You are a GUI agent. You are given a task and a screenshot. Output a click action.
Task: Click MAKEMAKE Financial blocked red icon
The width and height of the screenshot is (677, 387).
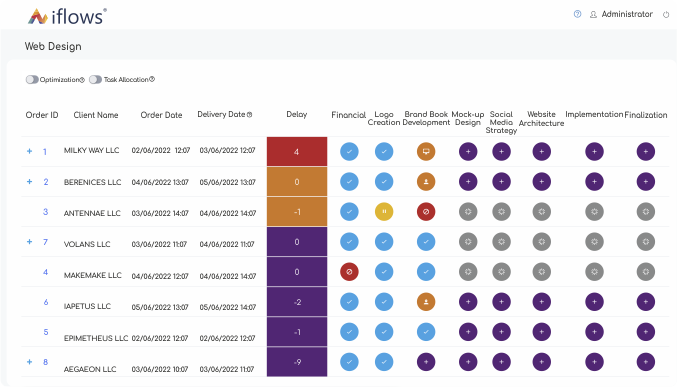click(x=349, y=272)
